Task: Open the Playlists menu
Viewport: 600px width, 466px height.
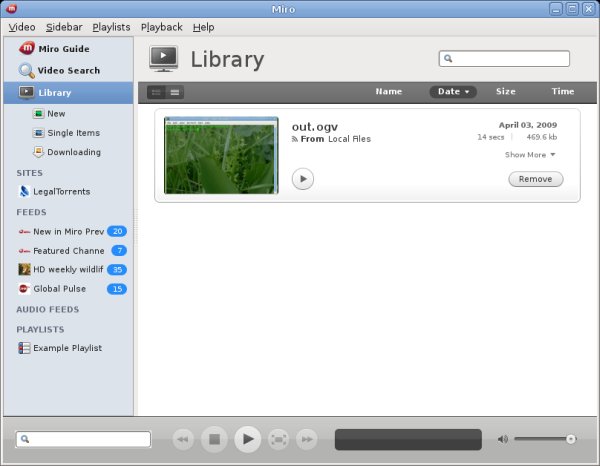Action: point(111,27)
